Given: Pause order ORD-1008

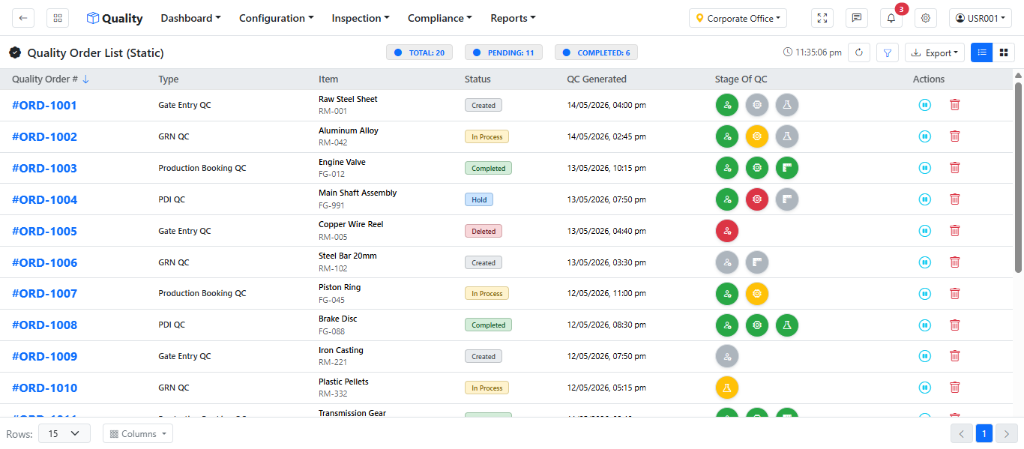Looking at the screenshot, I should click(x=924, y=324).
